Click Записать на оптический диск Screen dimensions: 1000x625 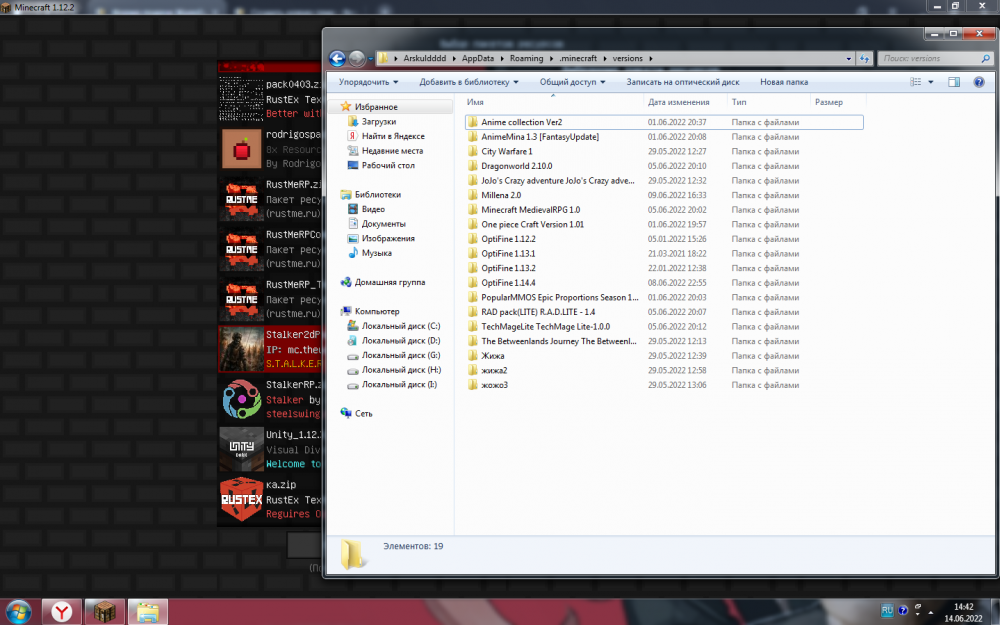pos(682,82)
